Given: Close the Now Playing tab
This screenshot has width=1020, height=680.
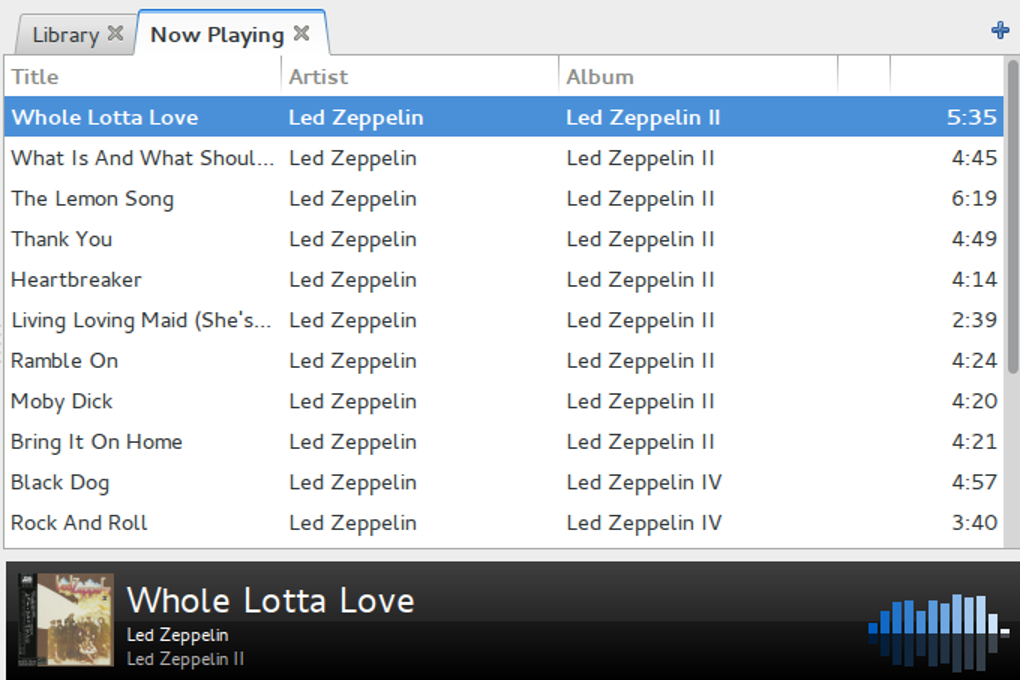Looking at the screenshot, I should (302, 34).
